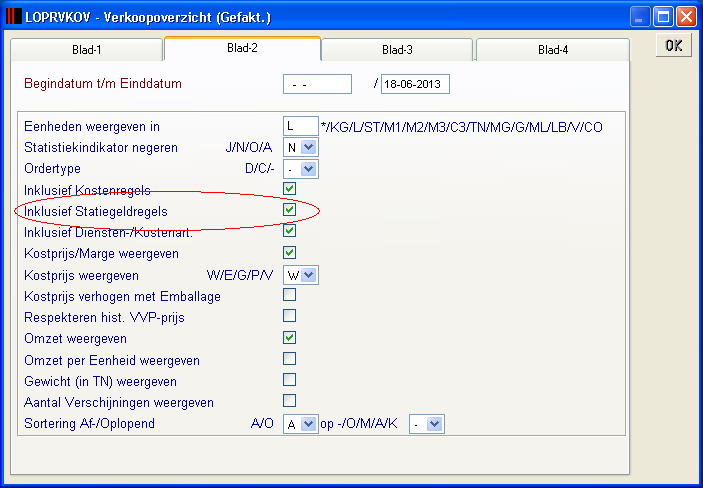703x488 pixels.
Task: Close the Verkoopoverzicht window
Action: click(686, 17)
